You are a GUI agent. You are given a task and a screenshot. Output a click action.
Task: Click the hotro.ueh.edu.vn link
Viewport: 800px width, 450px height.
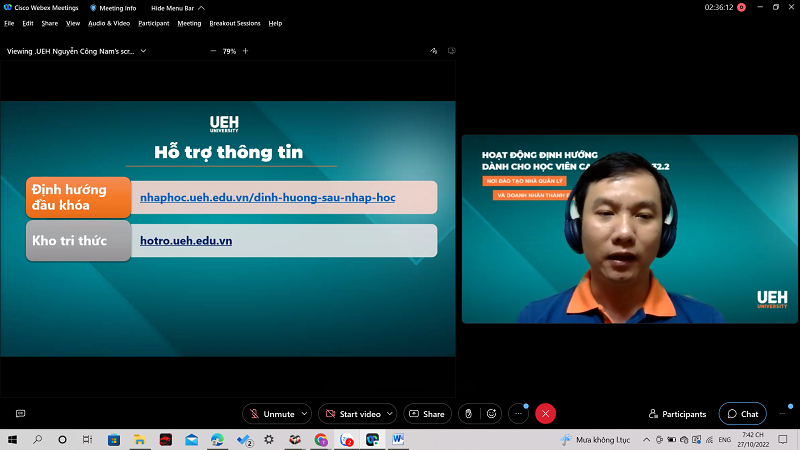186,240
